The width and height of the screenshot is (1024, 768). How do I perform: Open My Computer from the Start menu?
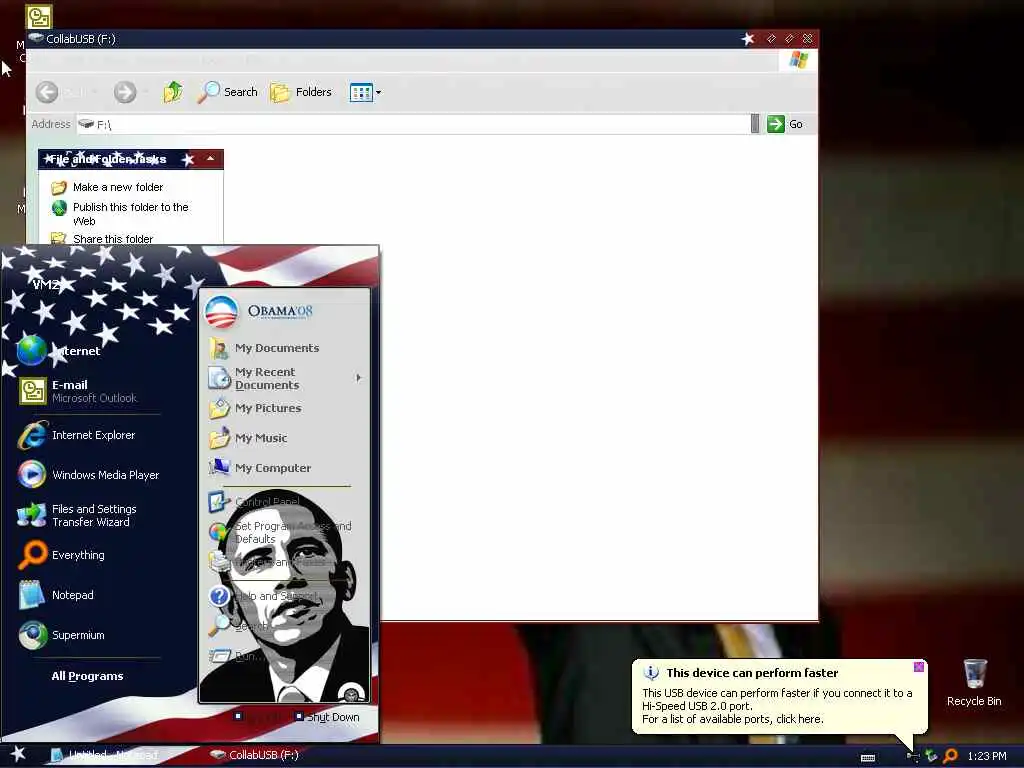click(x=260, y=468)
